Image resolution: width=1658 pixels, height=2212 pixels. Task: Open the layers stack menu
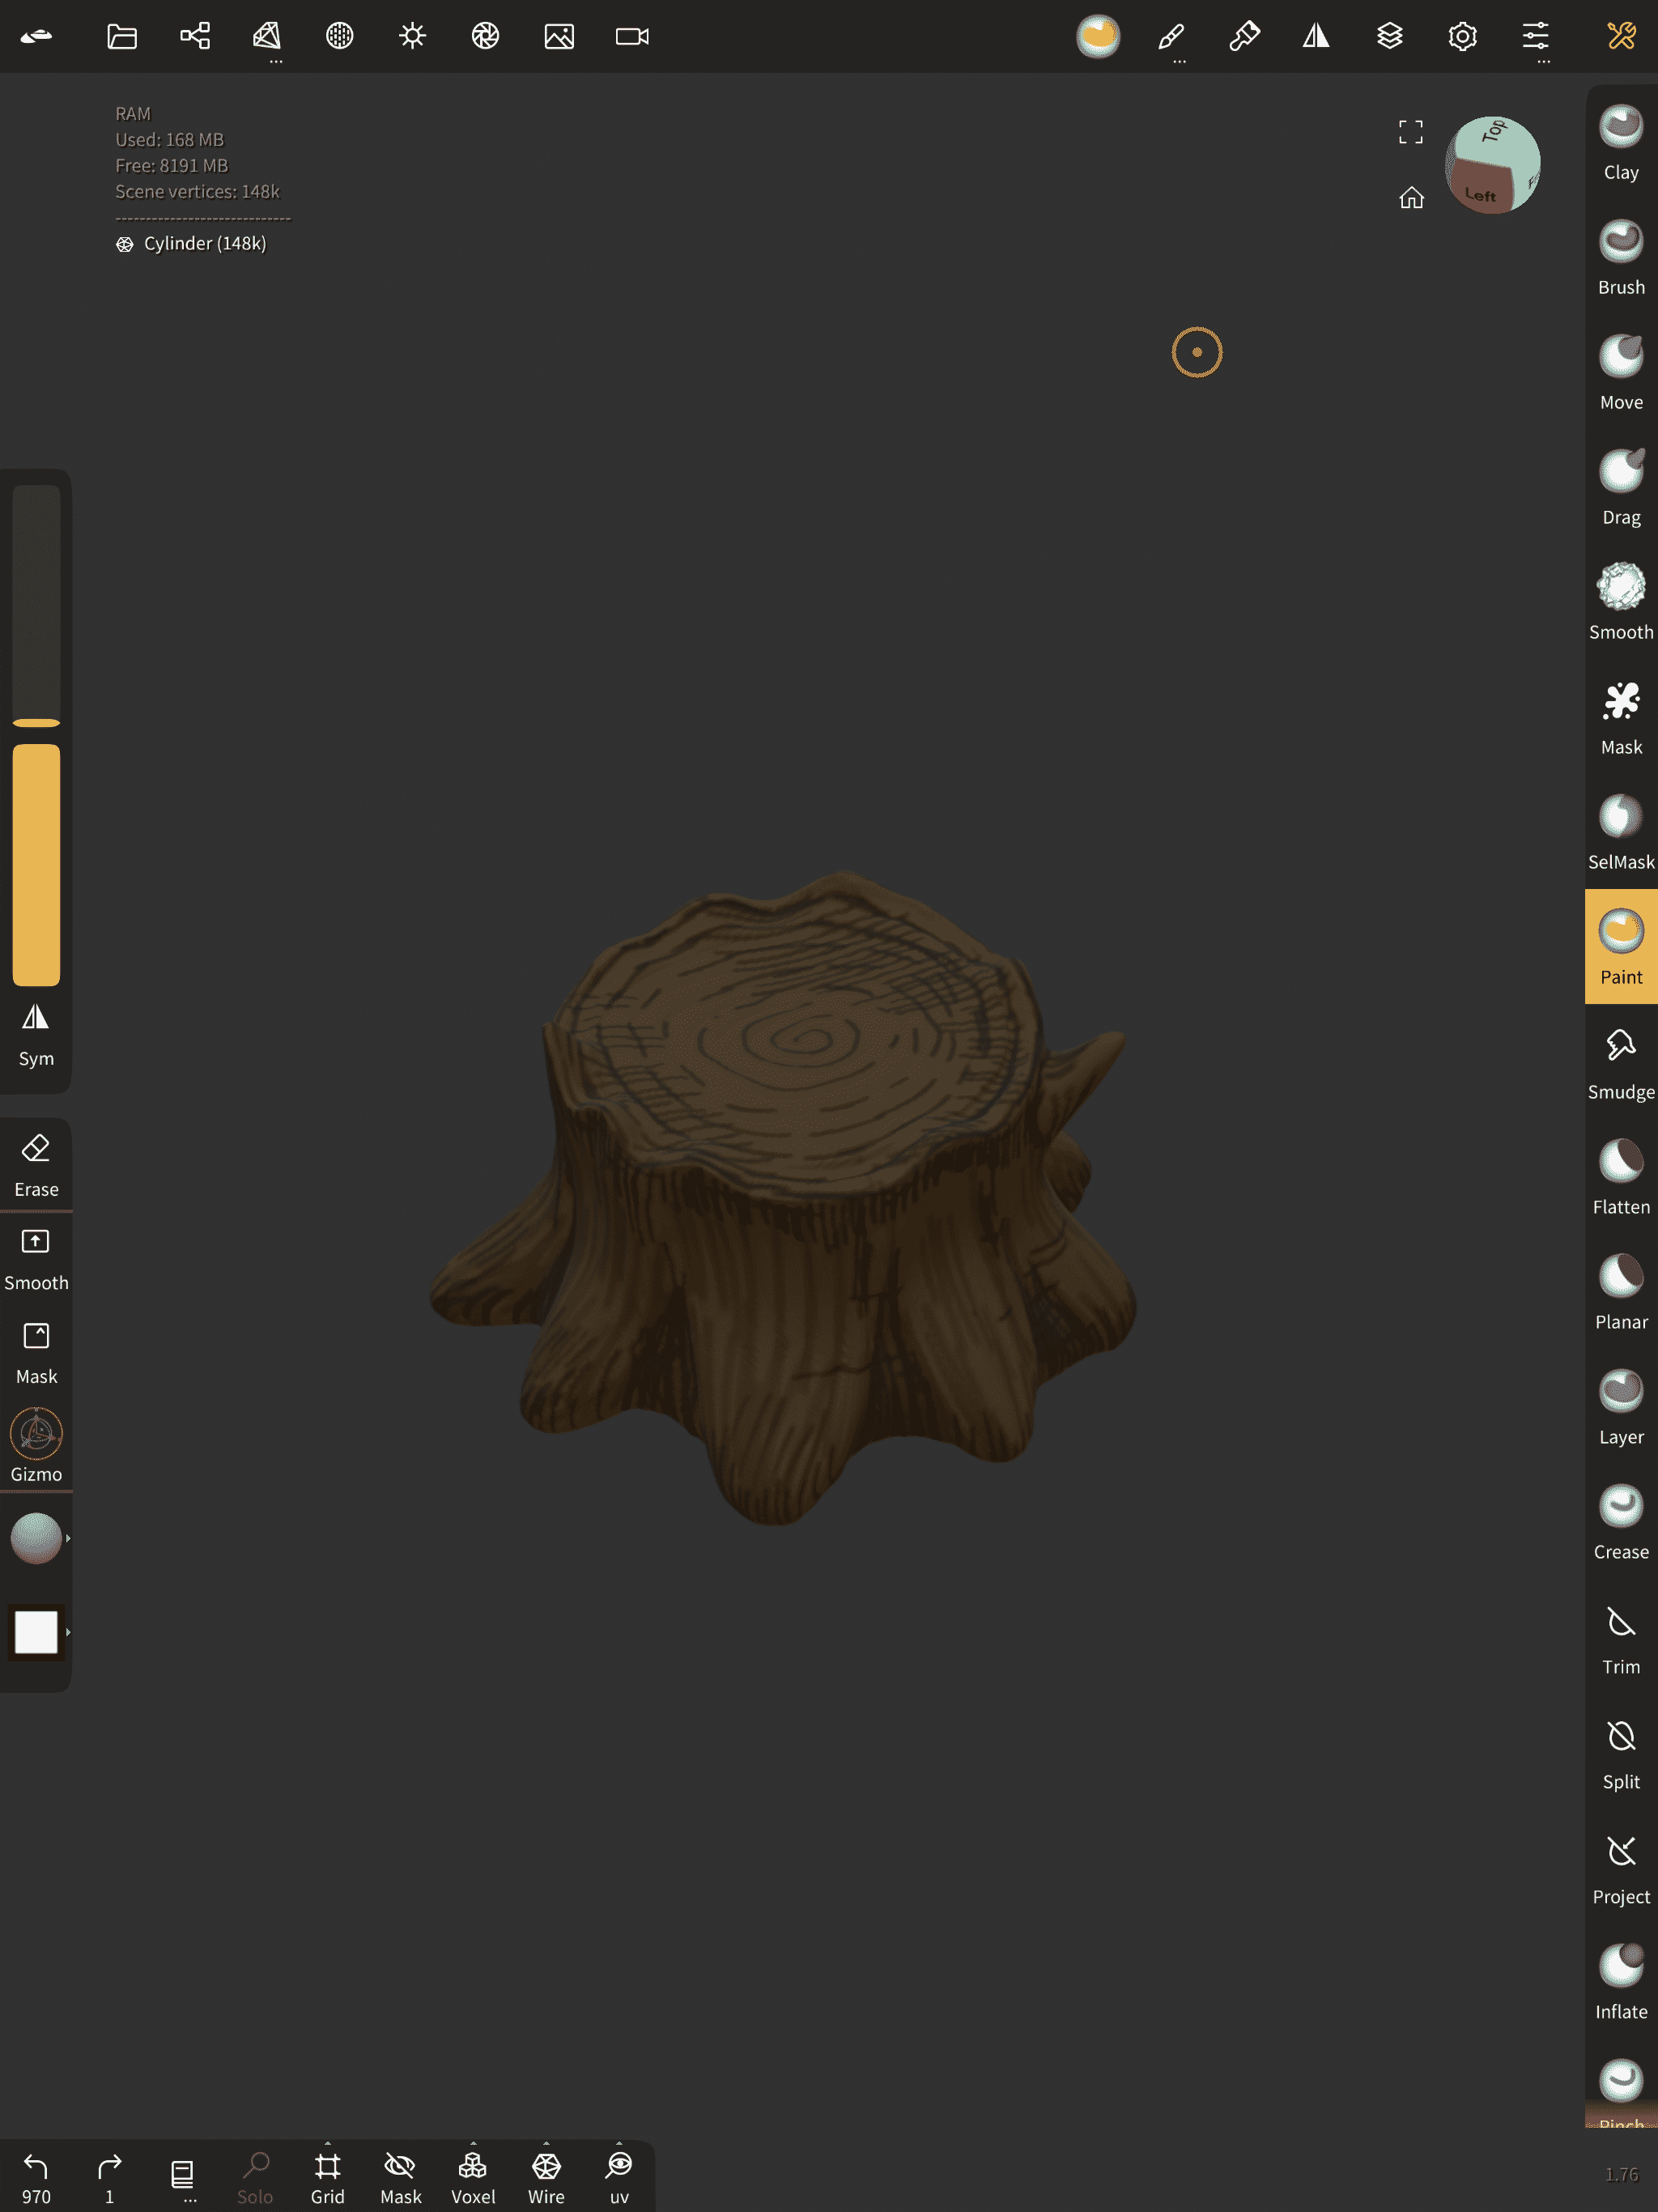pos(1389,37)
